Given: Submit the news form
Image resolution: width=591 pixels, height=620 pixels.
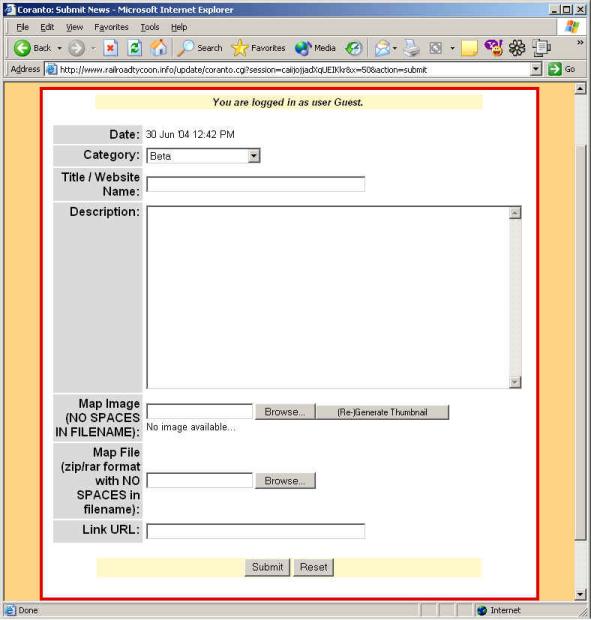Looking at the screenshot, I should coord(267,567).
